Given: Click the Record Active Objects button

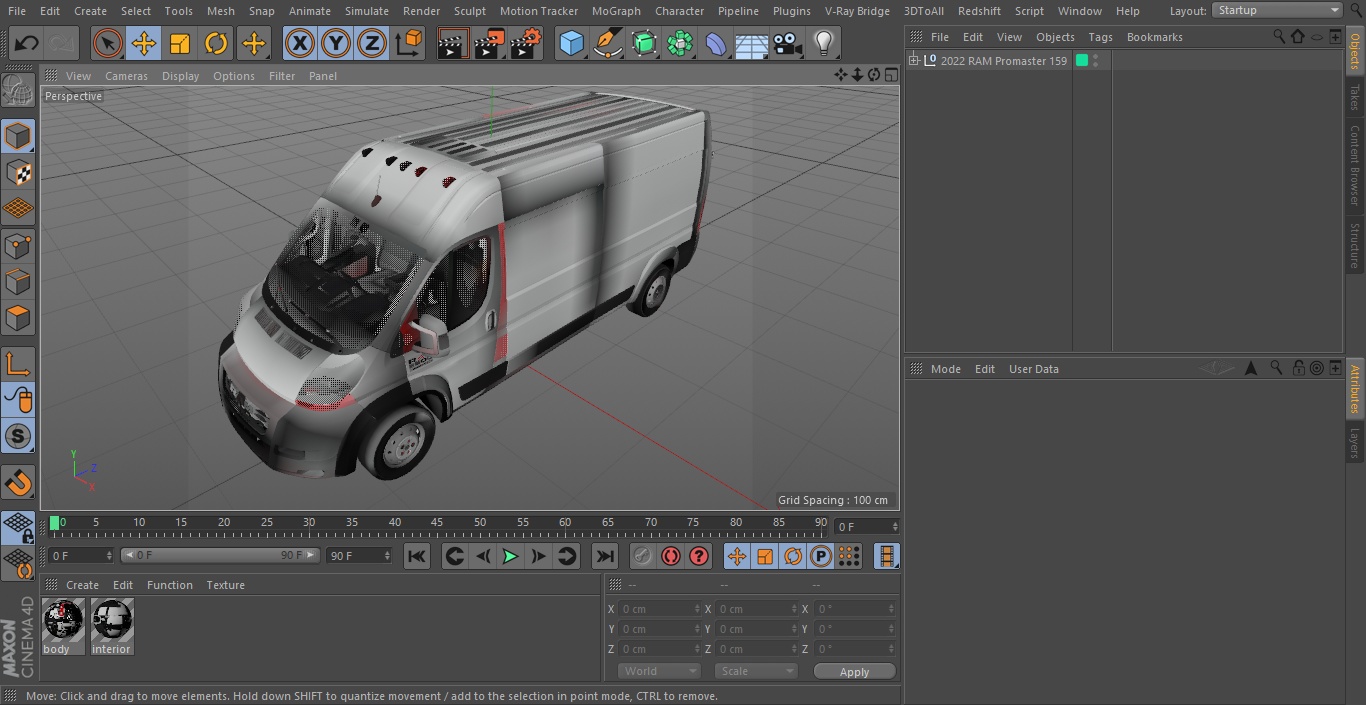Looking at the screenshot, I should [642, 557].
